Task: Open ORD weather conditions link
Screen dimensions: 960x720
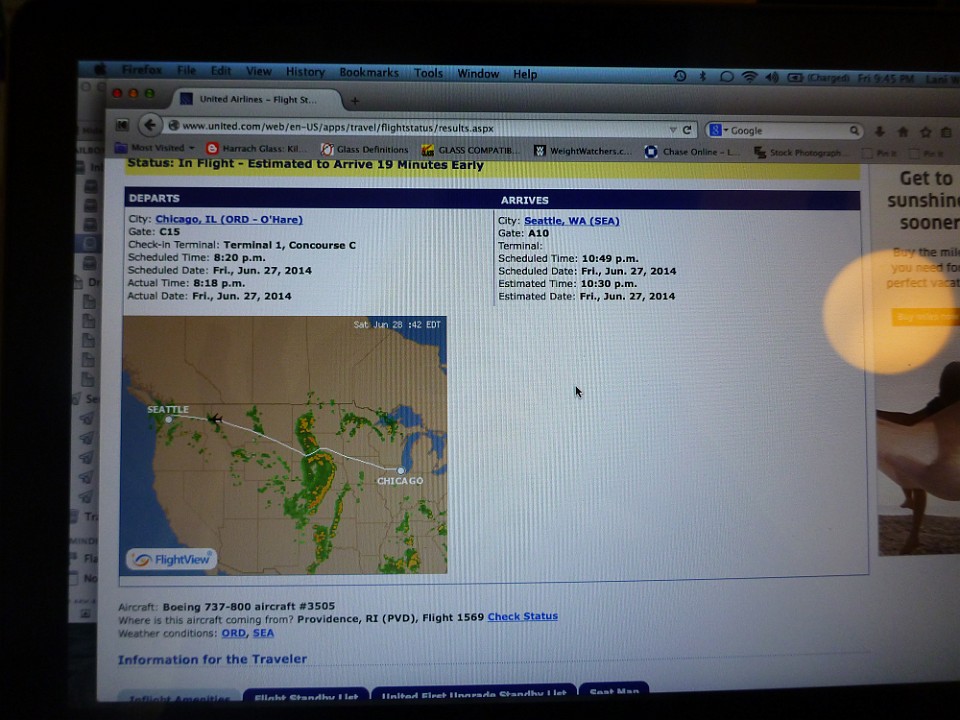Action: click(233, 633)
